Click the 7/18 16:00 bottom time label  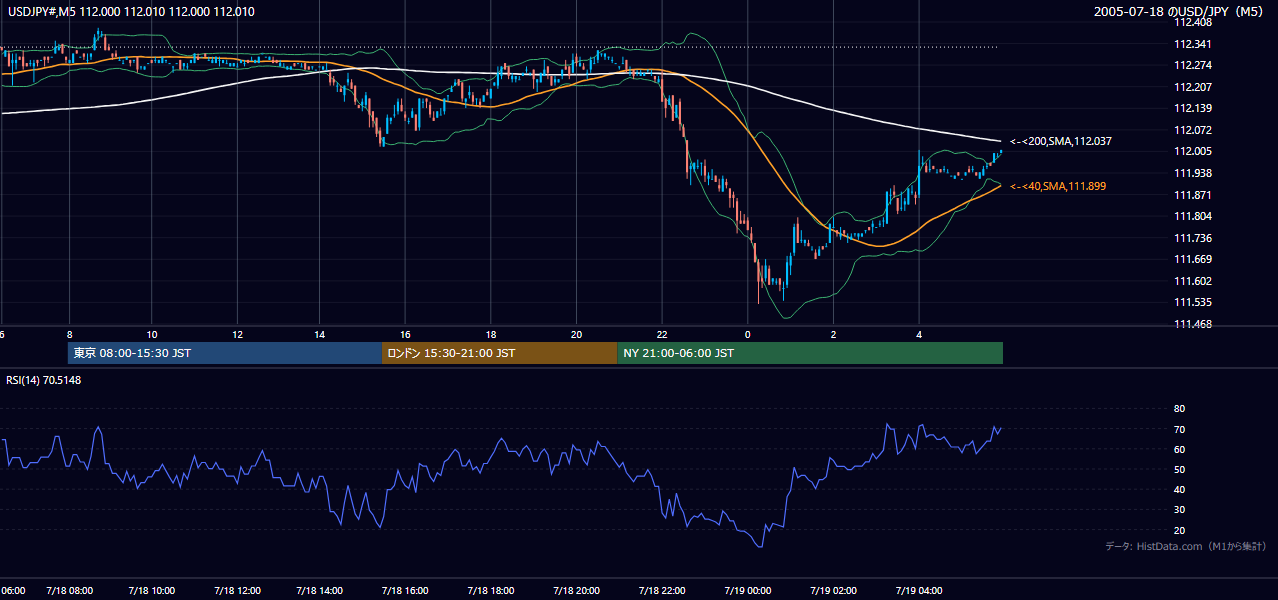pyautogui.click(x=406, y=590)
